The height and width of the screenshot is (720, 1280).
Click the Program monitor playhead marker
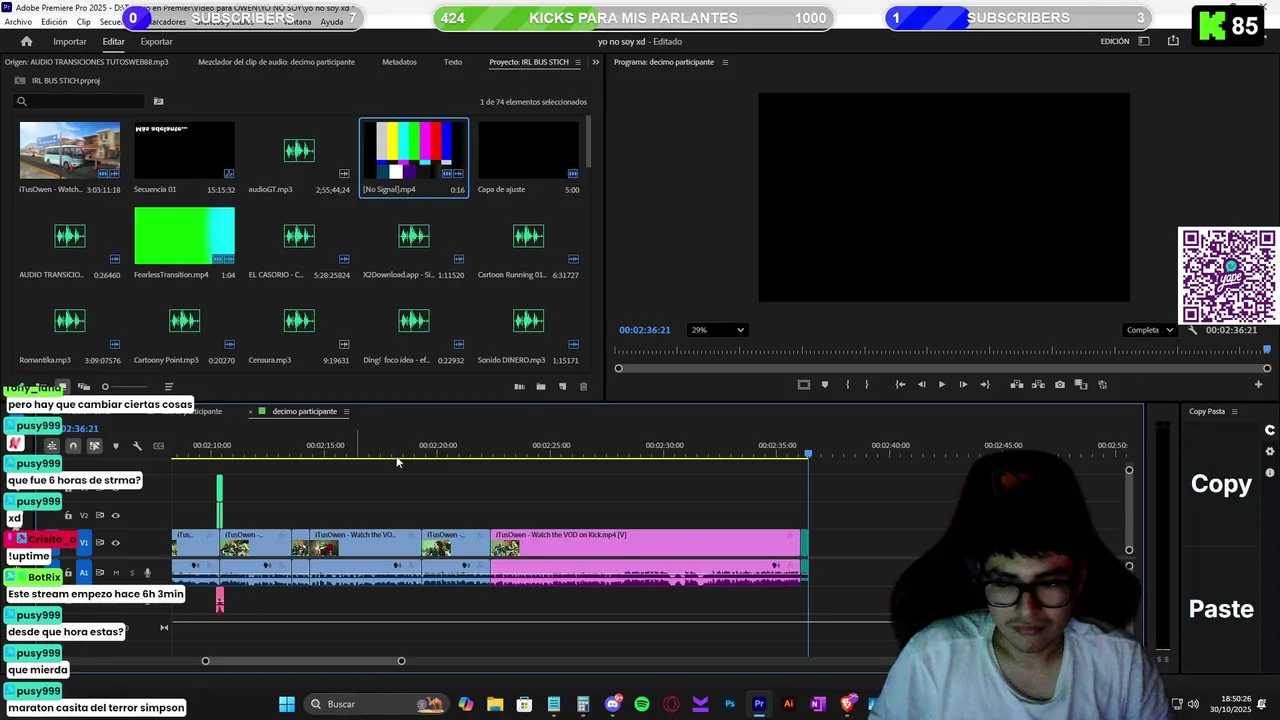(1267, 349)
